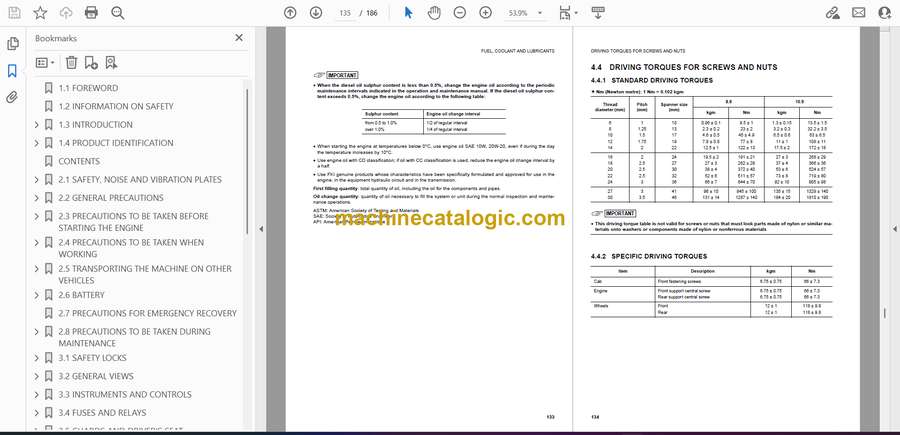Go to previous page arrow
Screen dimensions: 900x435
pyautogui.click(x=290, y=13)
